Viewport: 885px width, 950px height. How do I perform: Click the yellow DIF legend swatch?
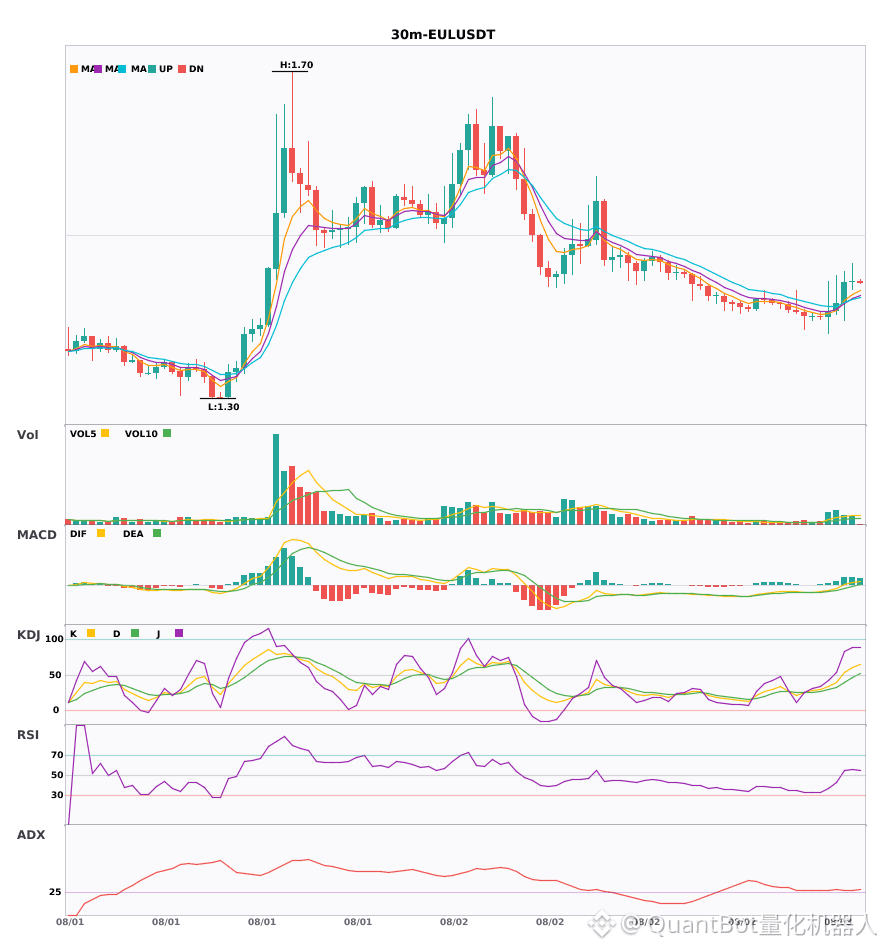pyautogui.click(x=101, y=533)
